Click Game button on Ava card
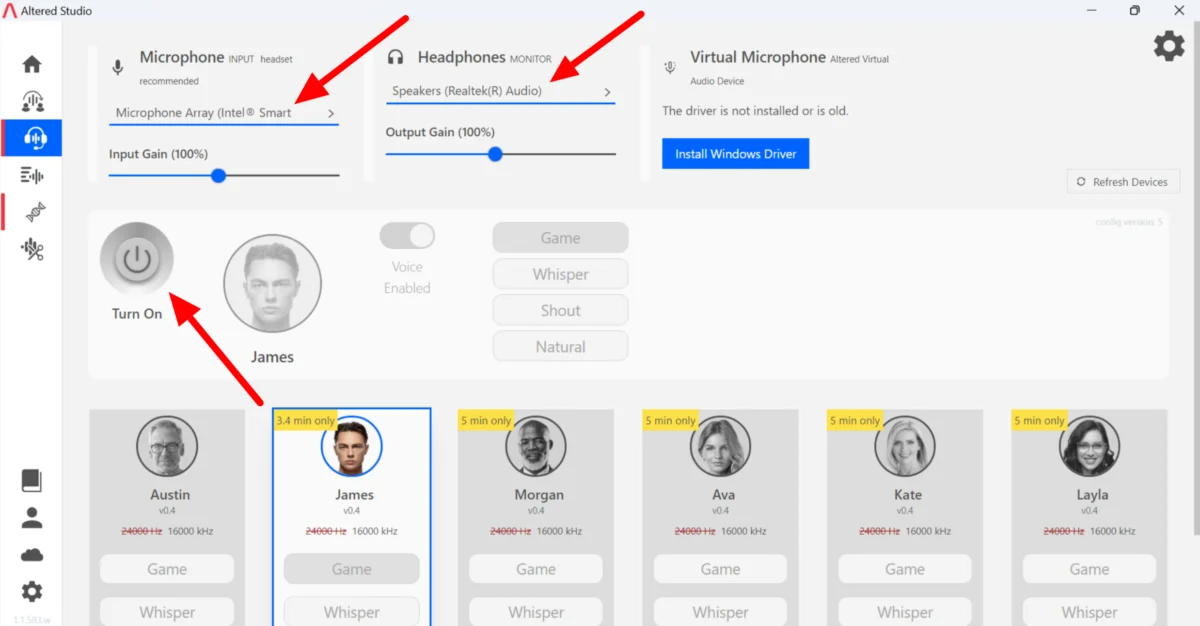This screenshot has width=1200, height=626. [720, 569]
